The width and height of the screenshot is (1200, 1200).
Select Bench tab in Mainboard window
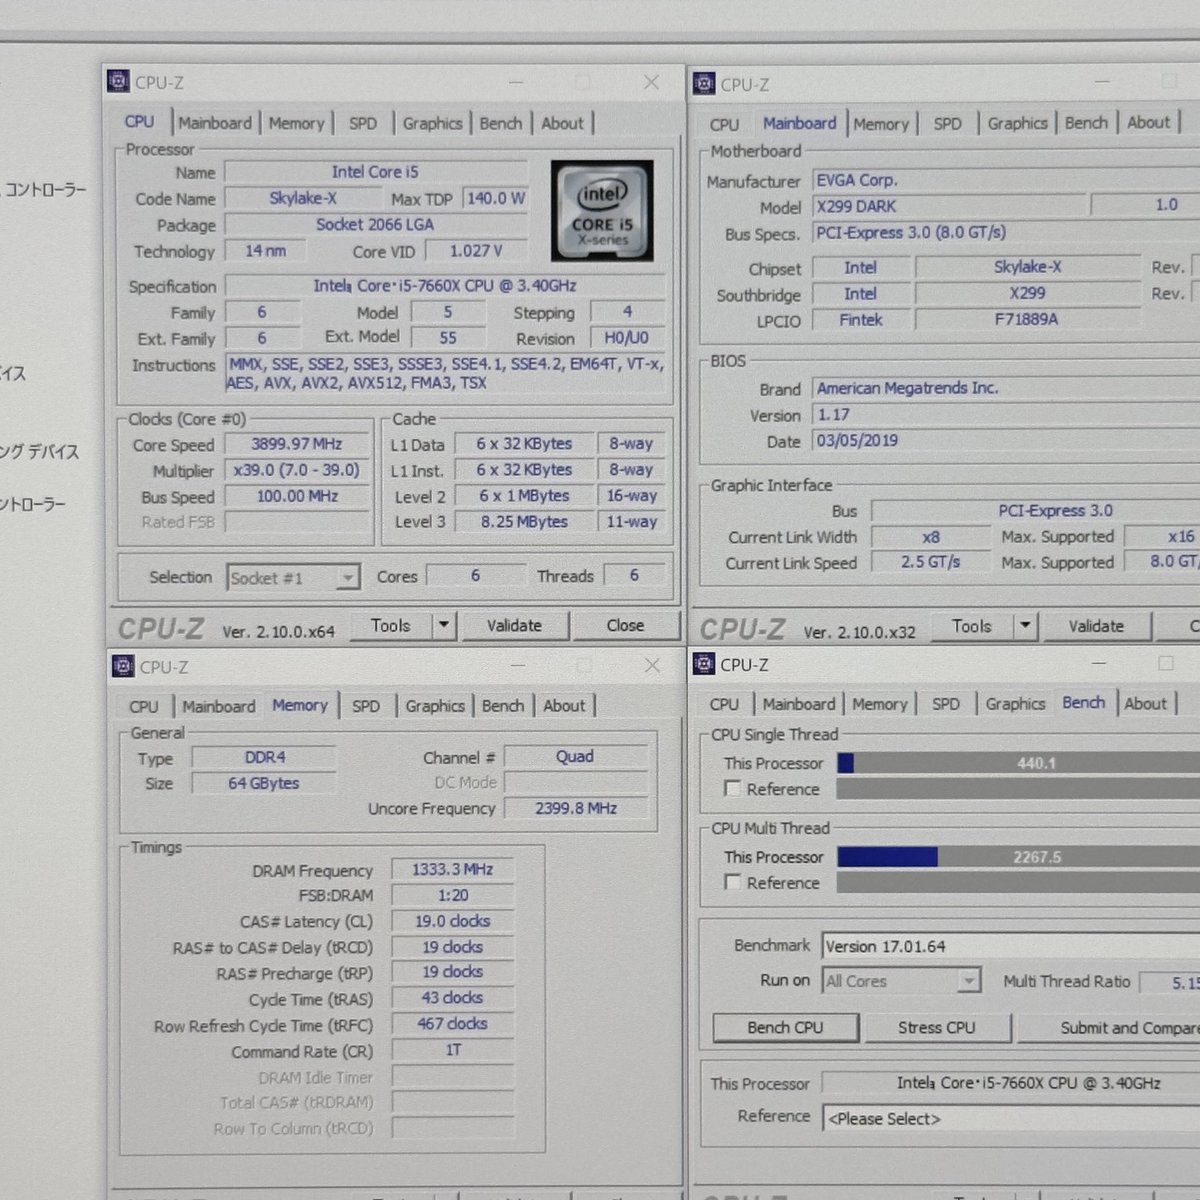1086,123
